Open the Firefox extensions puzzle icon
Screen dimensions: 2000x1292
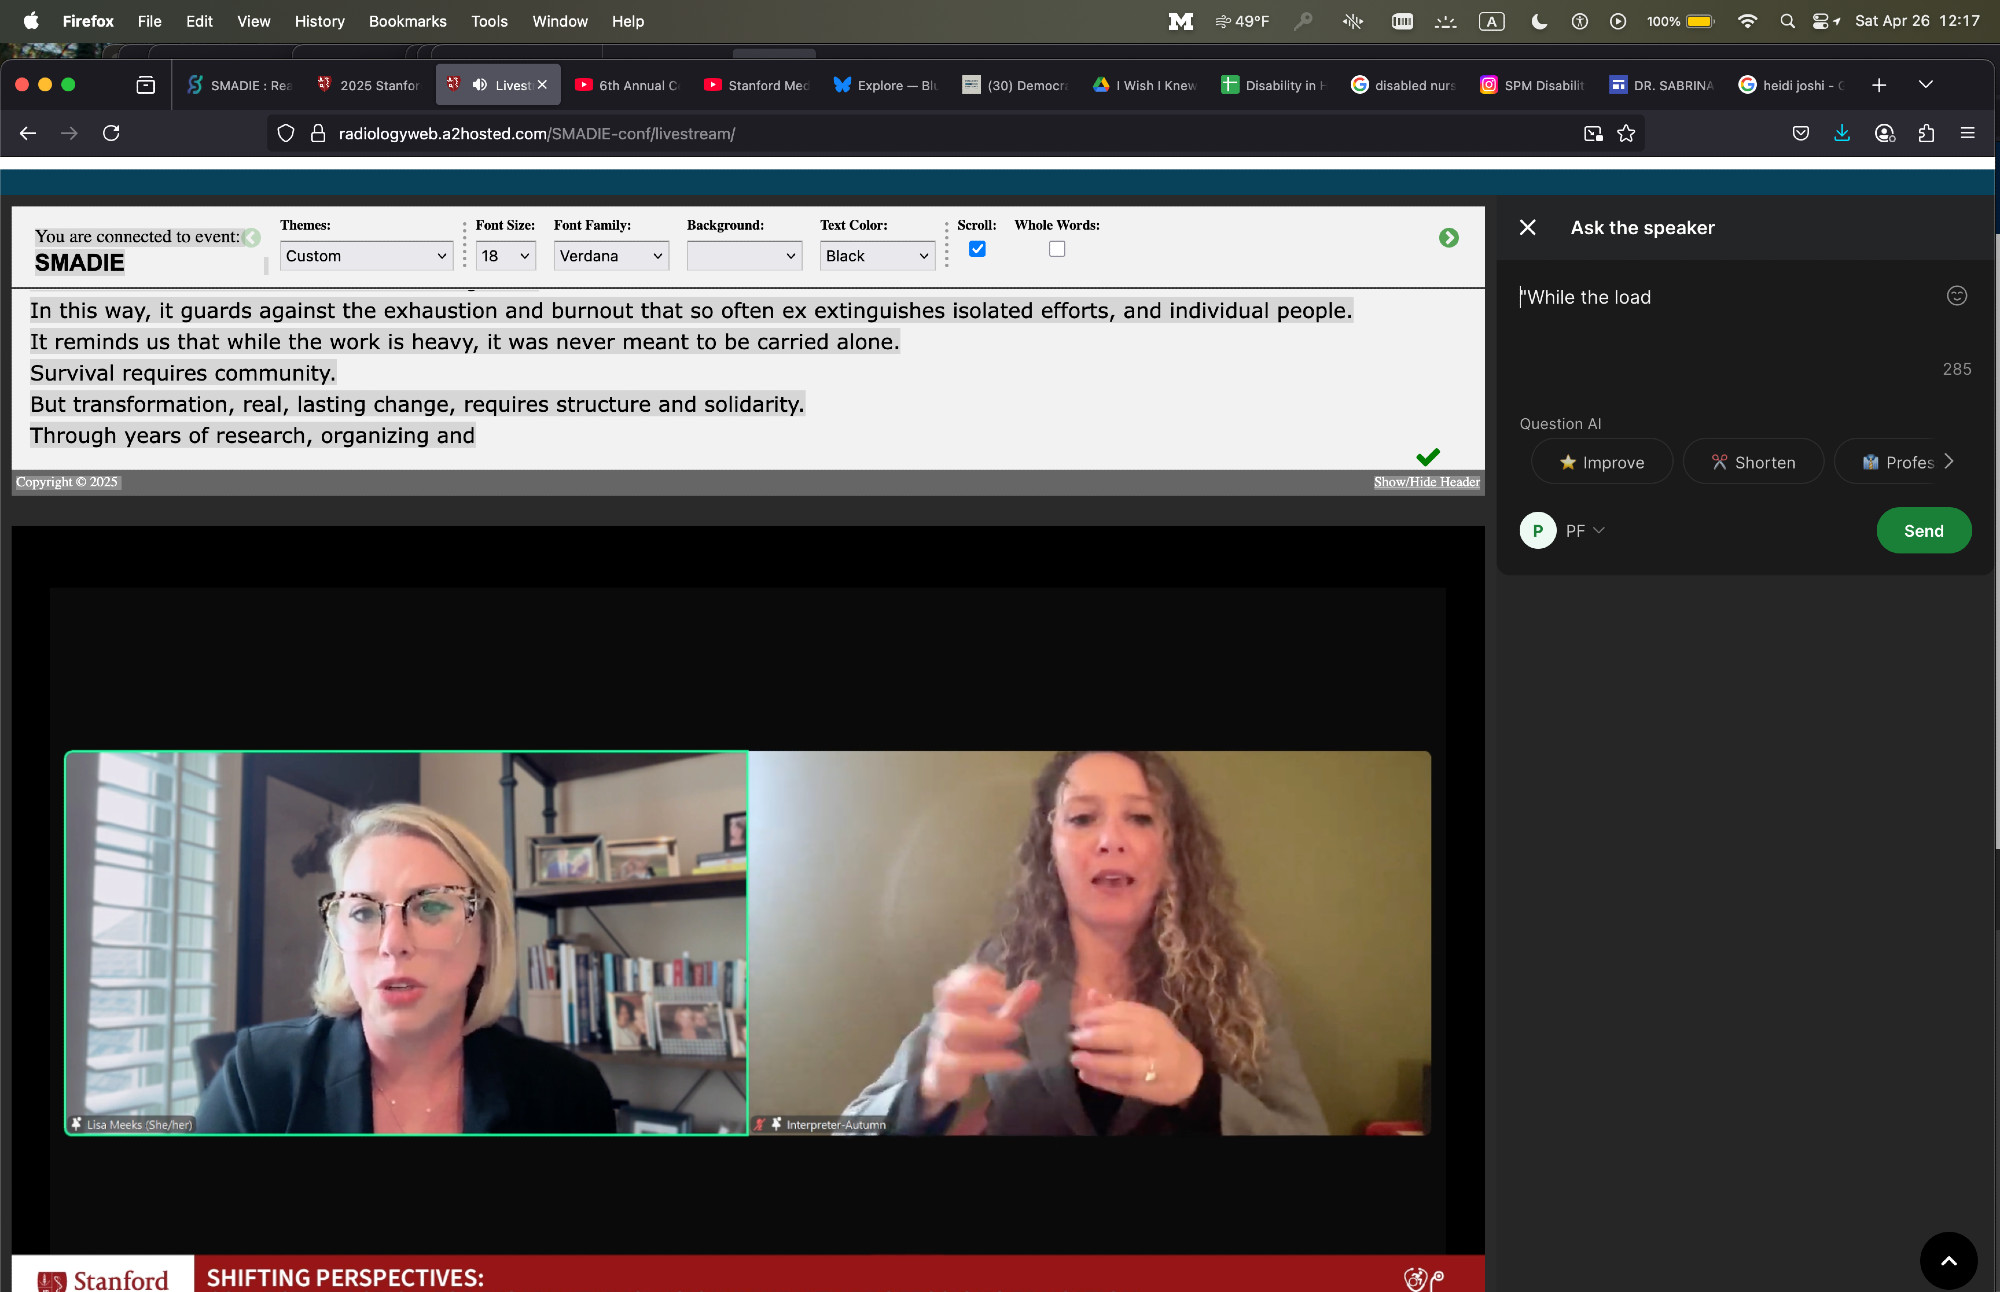pyautogui.click(x=1926, y=134)
